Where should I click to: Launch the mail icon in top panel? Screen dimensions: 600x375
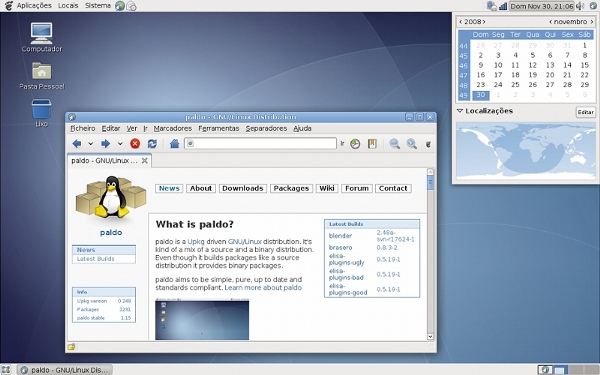(131, 6)
